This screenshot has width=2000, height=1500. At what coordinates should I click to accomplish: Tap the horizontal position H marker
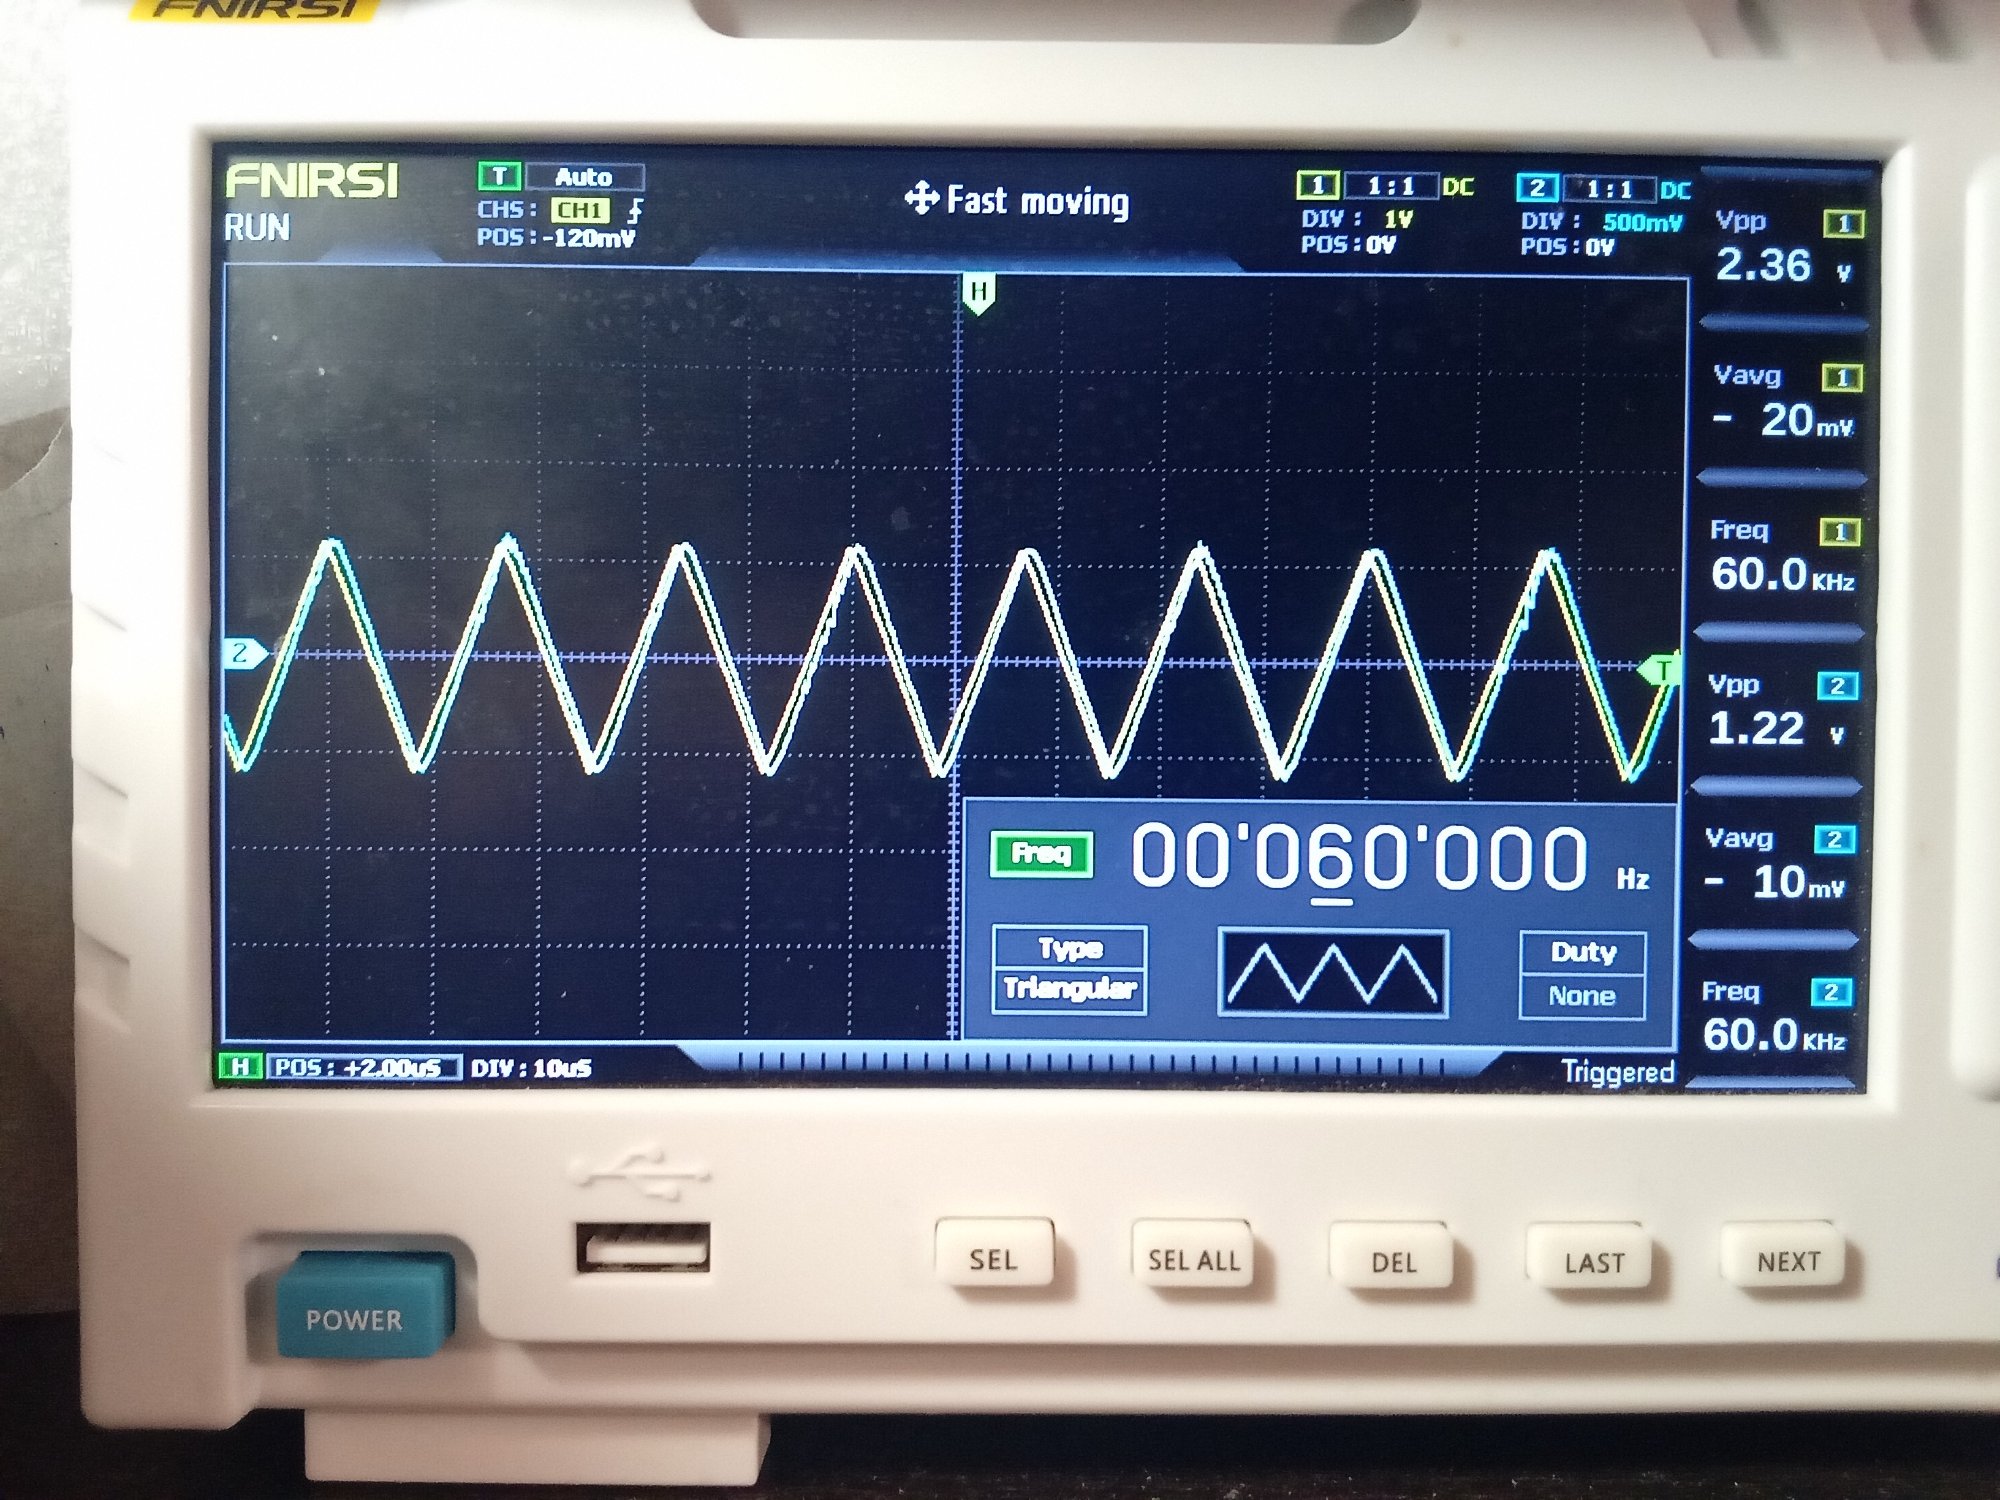(x=979, y=294)
